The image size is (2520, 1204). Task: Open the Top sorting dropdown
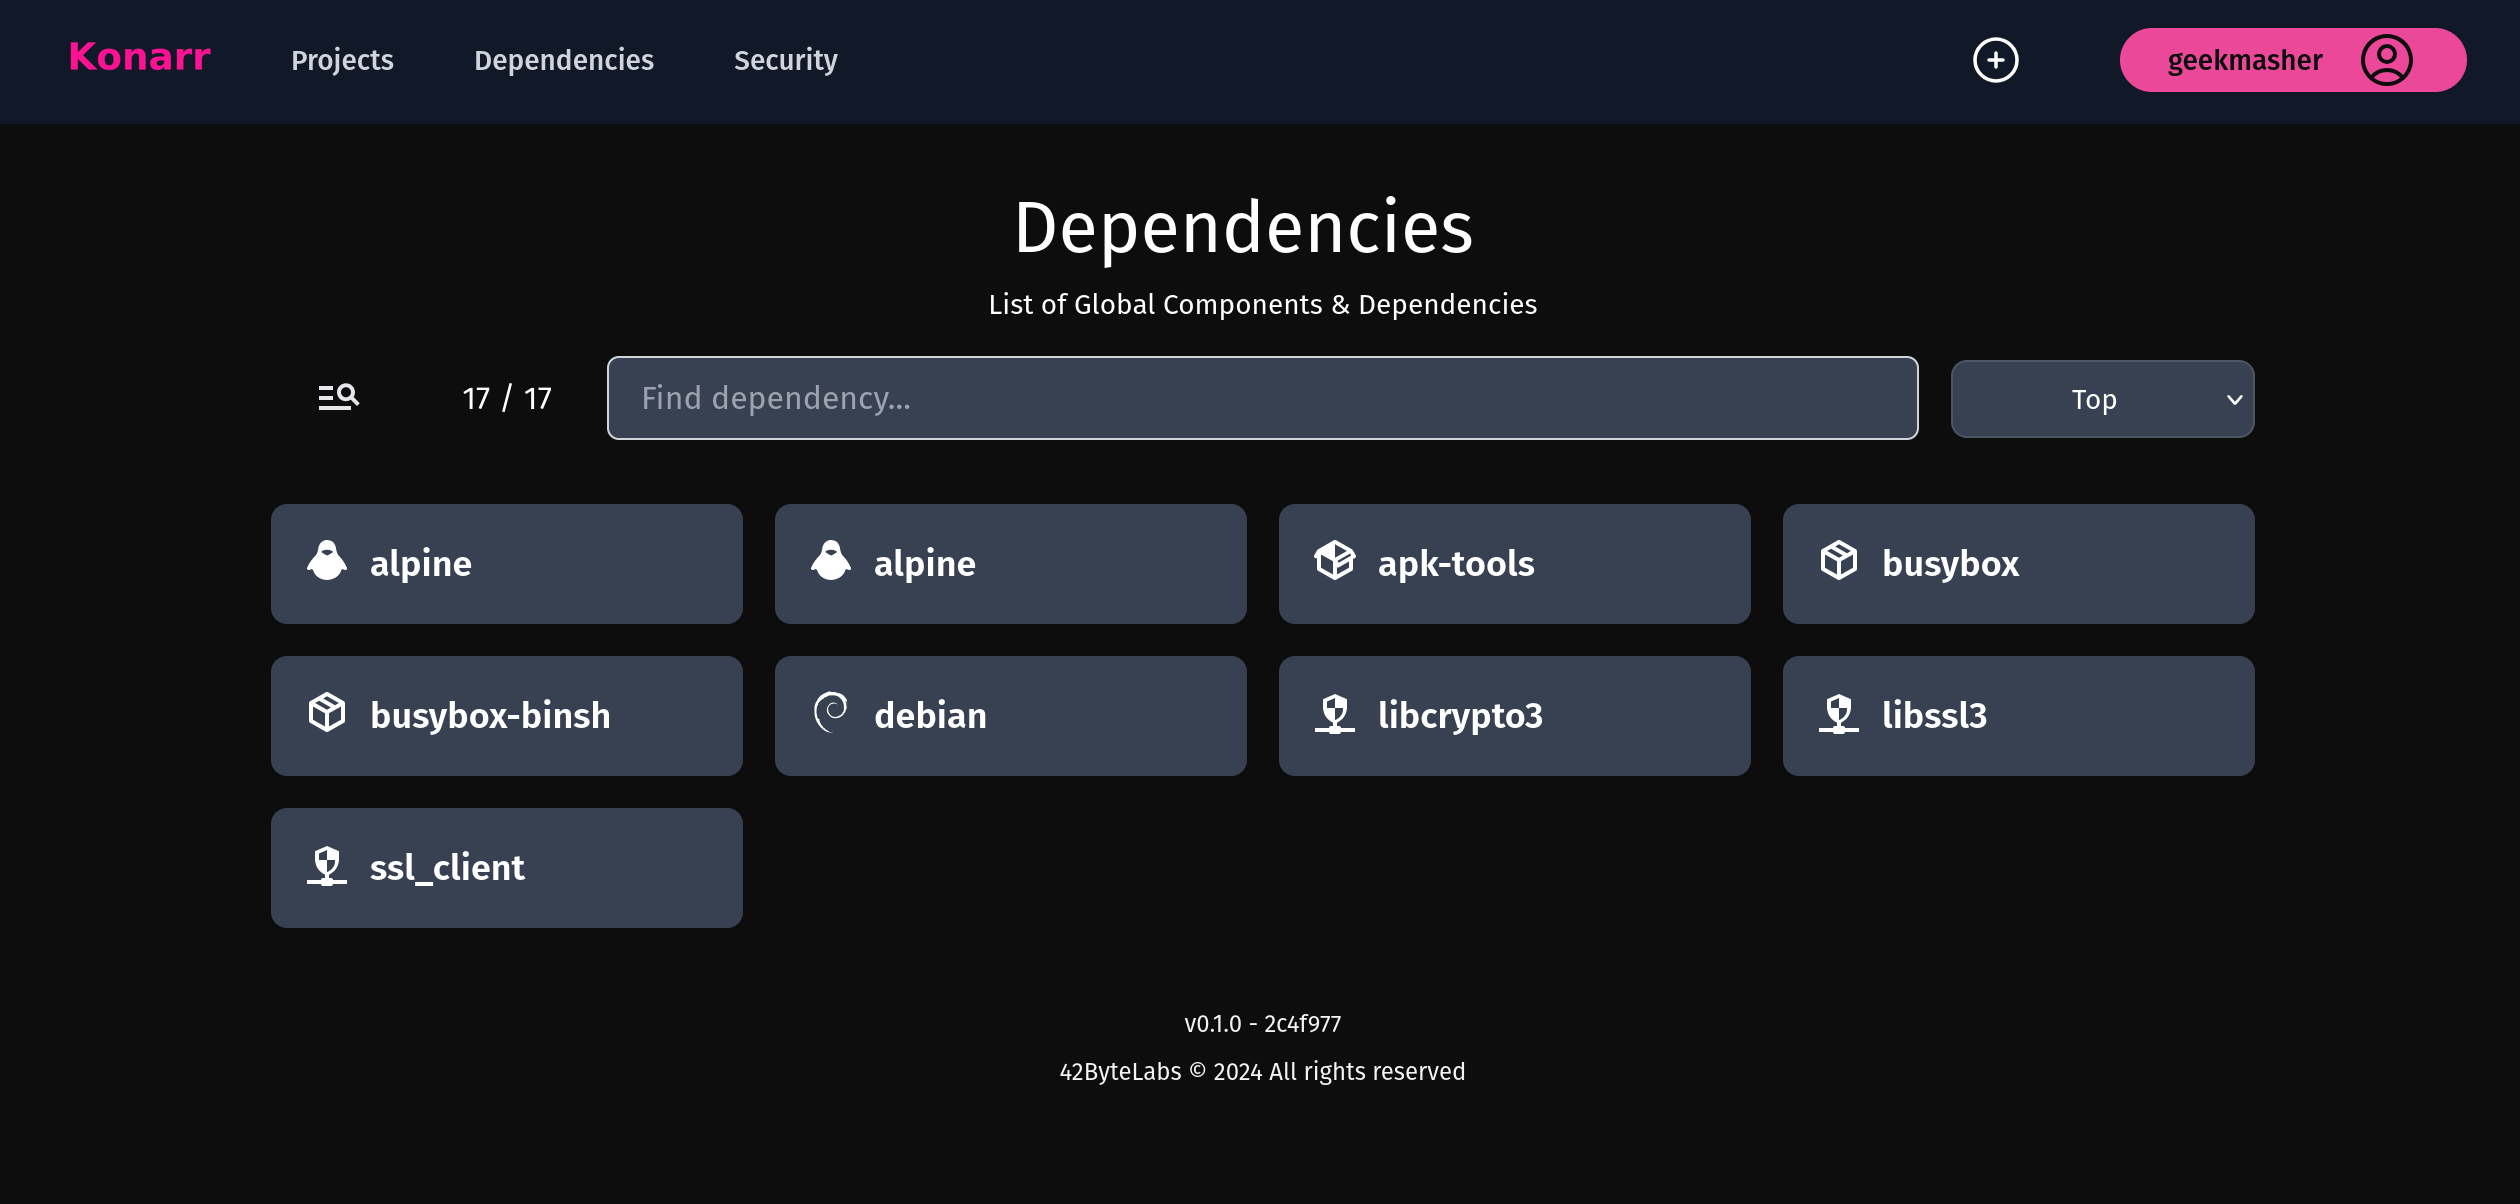[2100, 398]
